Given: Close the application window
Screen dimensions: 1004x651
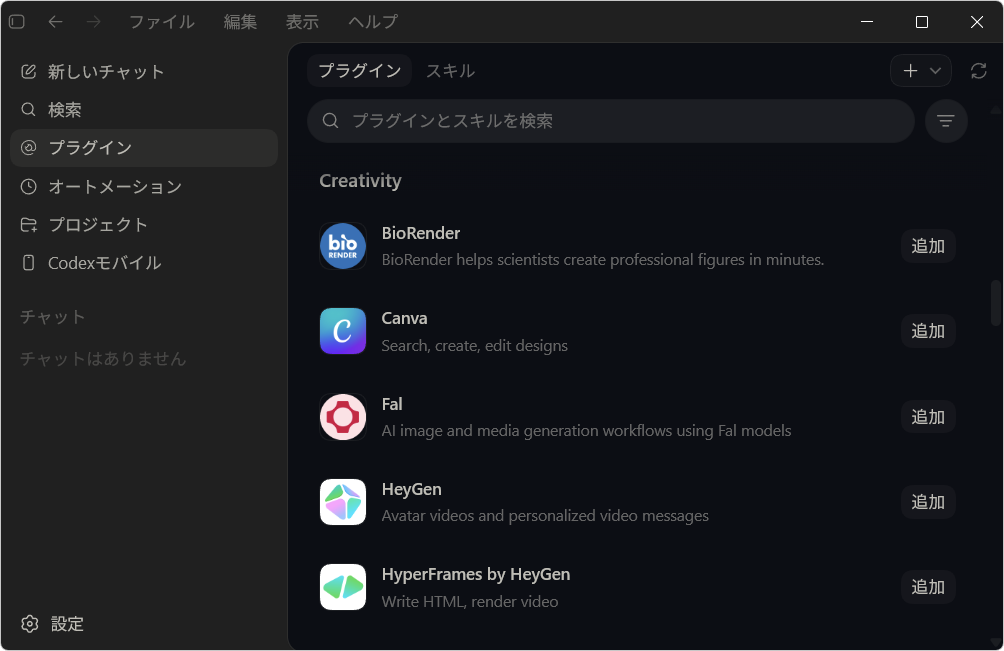Looking at the screenshot, I should (x=976, y=22).
